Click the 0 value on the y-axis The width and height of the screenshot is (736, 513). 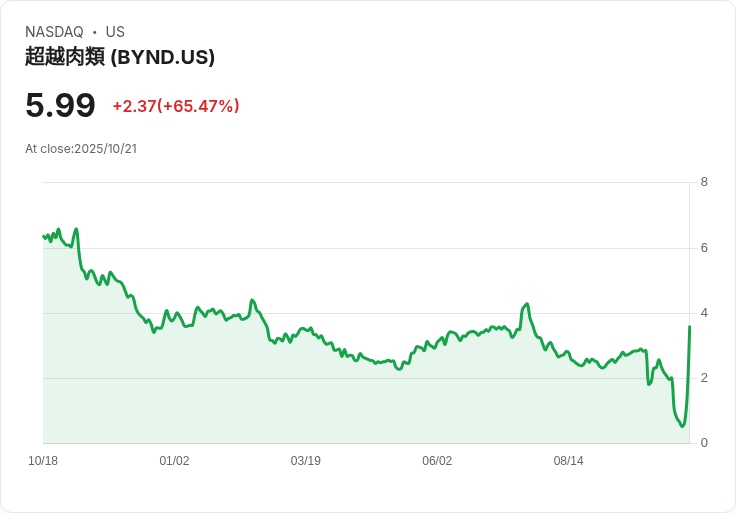point(704,443)
